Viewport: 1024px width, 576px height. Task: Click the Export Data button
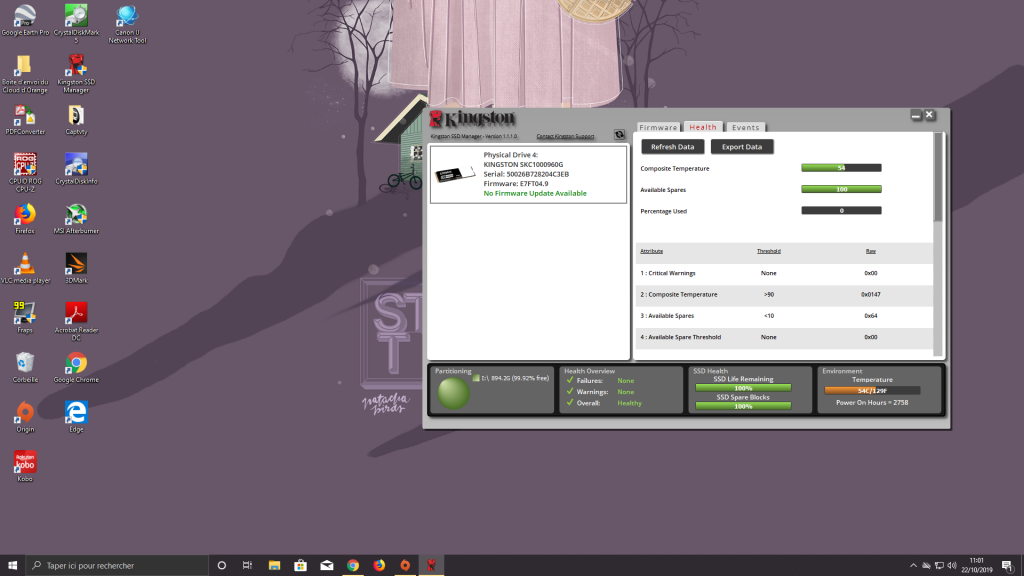pos(742,147)
